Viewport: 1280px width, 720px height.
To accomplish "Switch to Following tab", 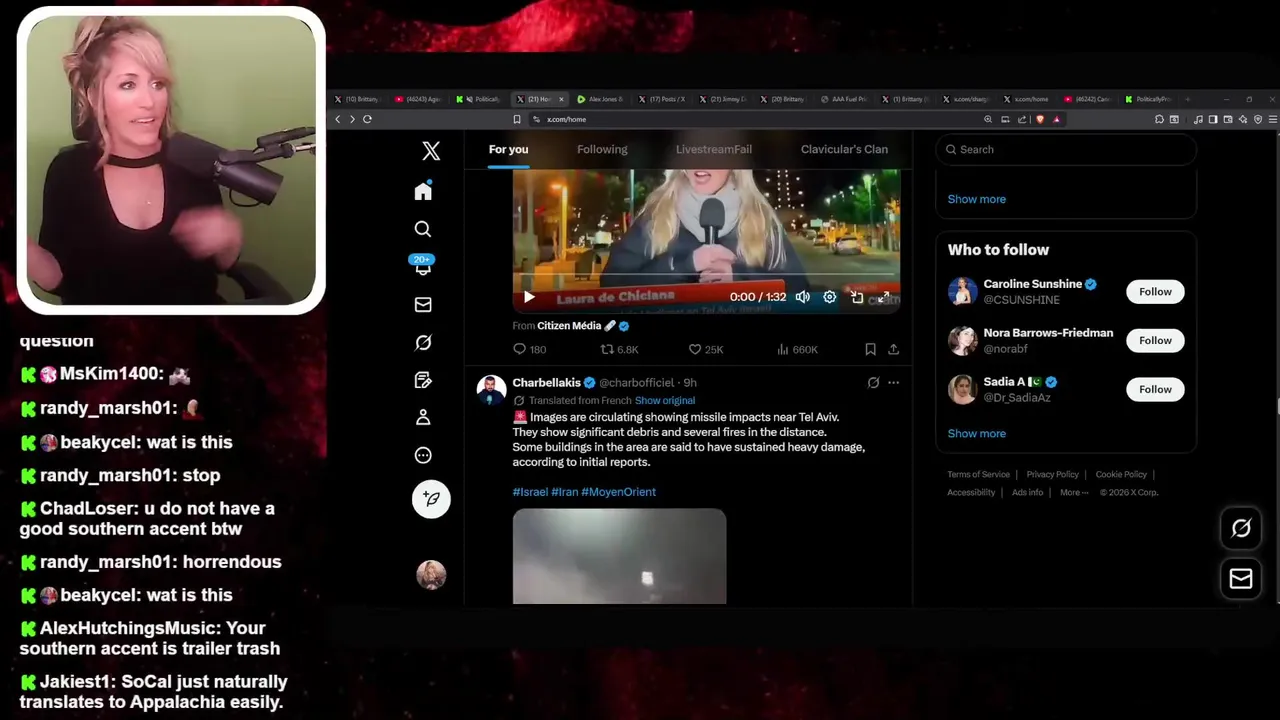I will [602, 149].
